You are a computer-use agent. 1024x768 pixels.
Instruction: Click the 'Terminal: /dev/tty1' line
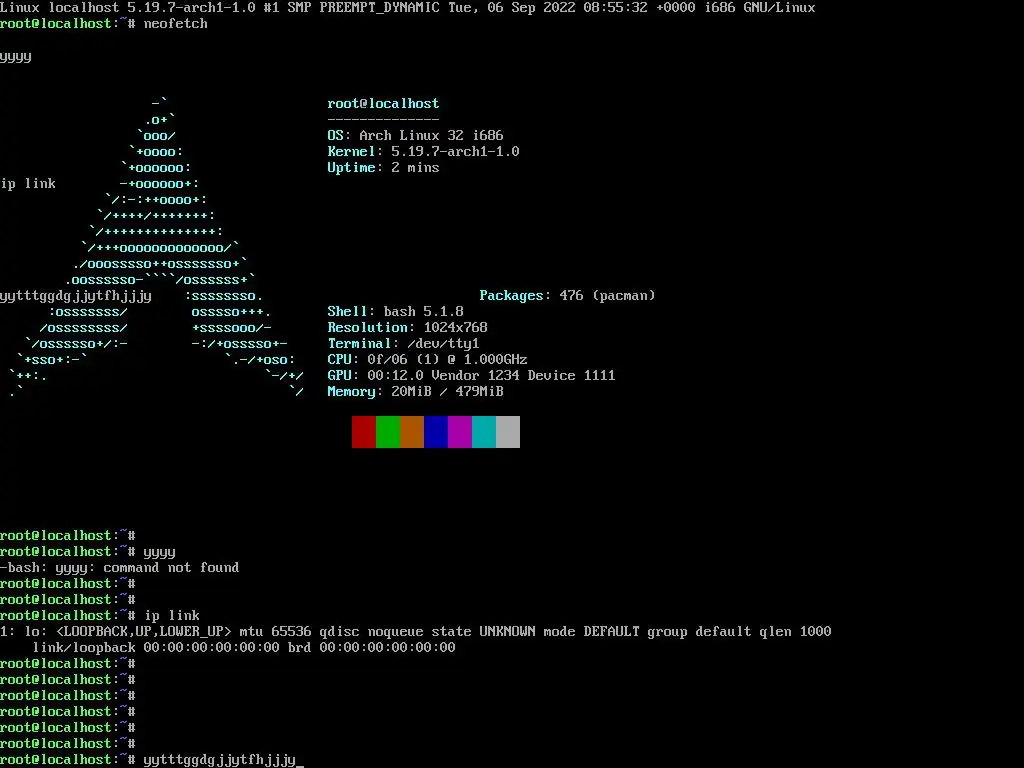coord(404,344)
